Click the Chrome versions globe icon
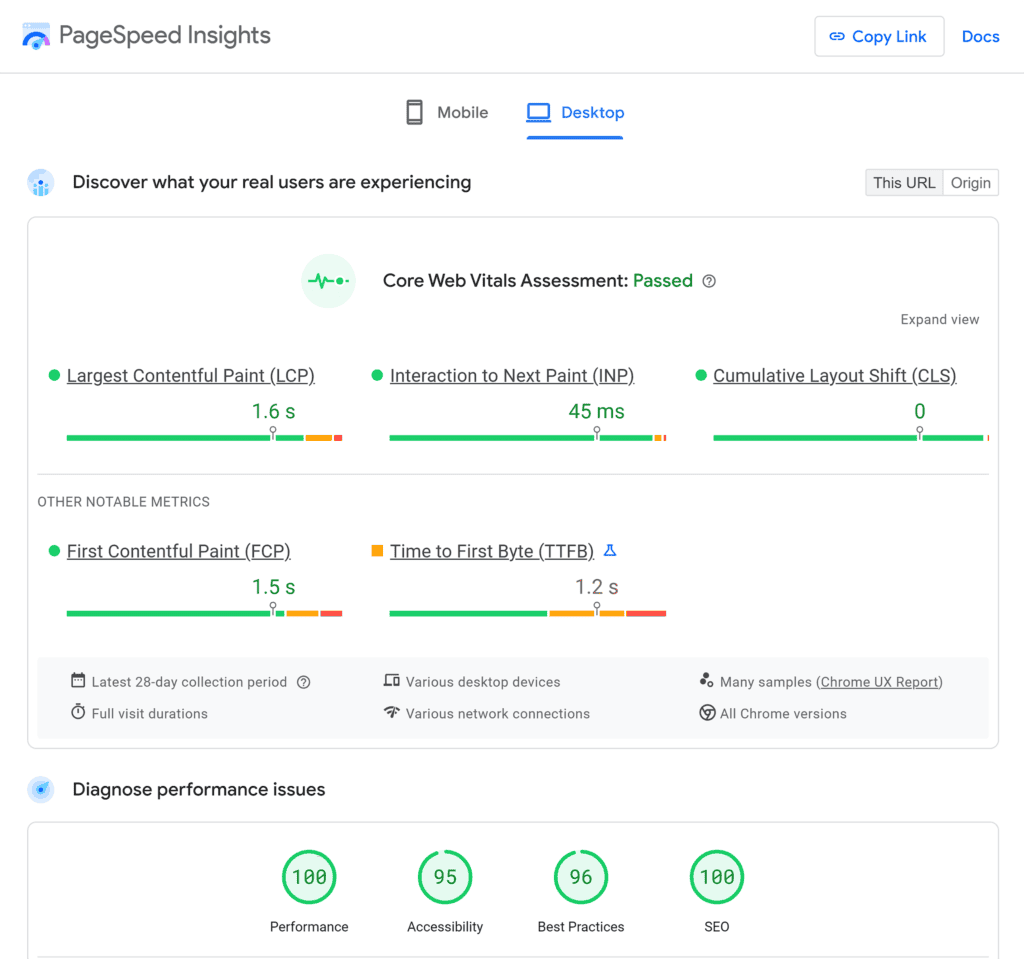Screen dimensions: 1024x959 pyautogui.click(x=707, y=713)
